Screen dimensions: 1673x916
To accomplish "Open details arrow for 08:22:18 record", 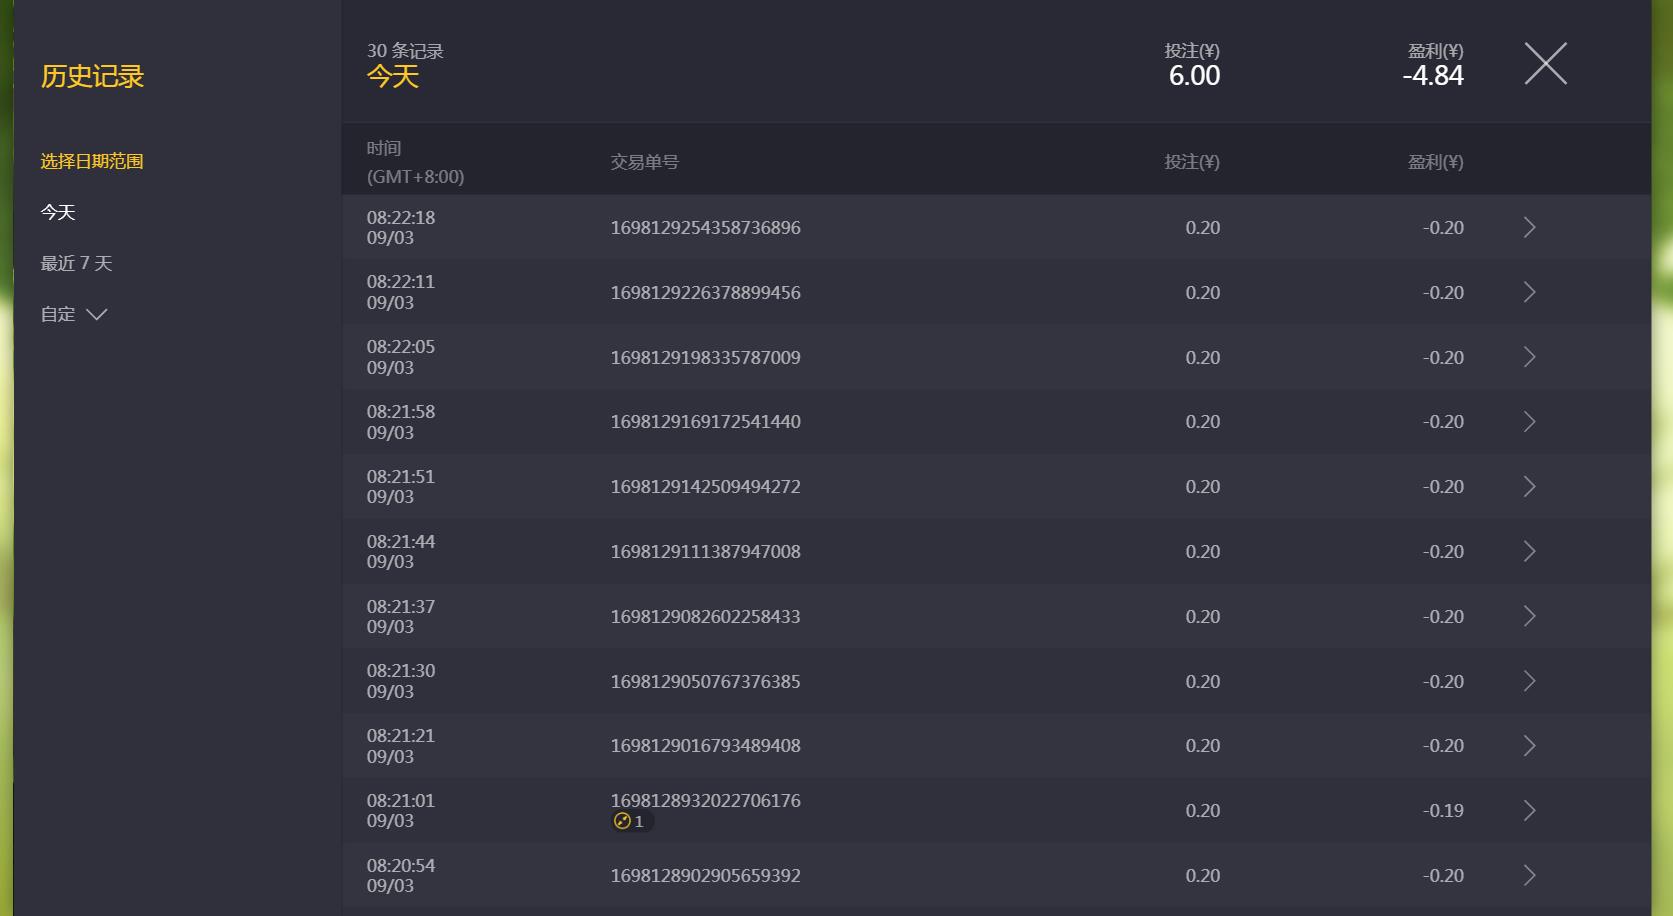I will pyautogui.click(x=1529, y=227).
